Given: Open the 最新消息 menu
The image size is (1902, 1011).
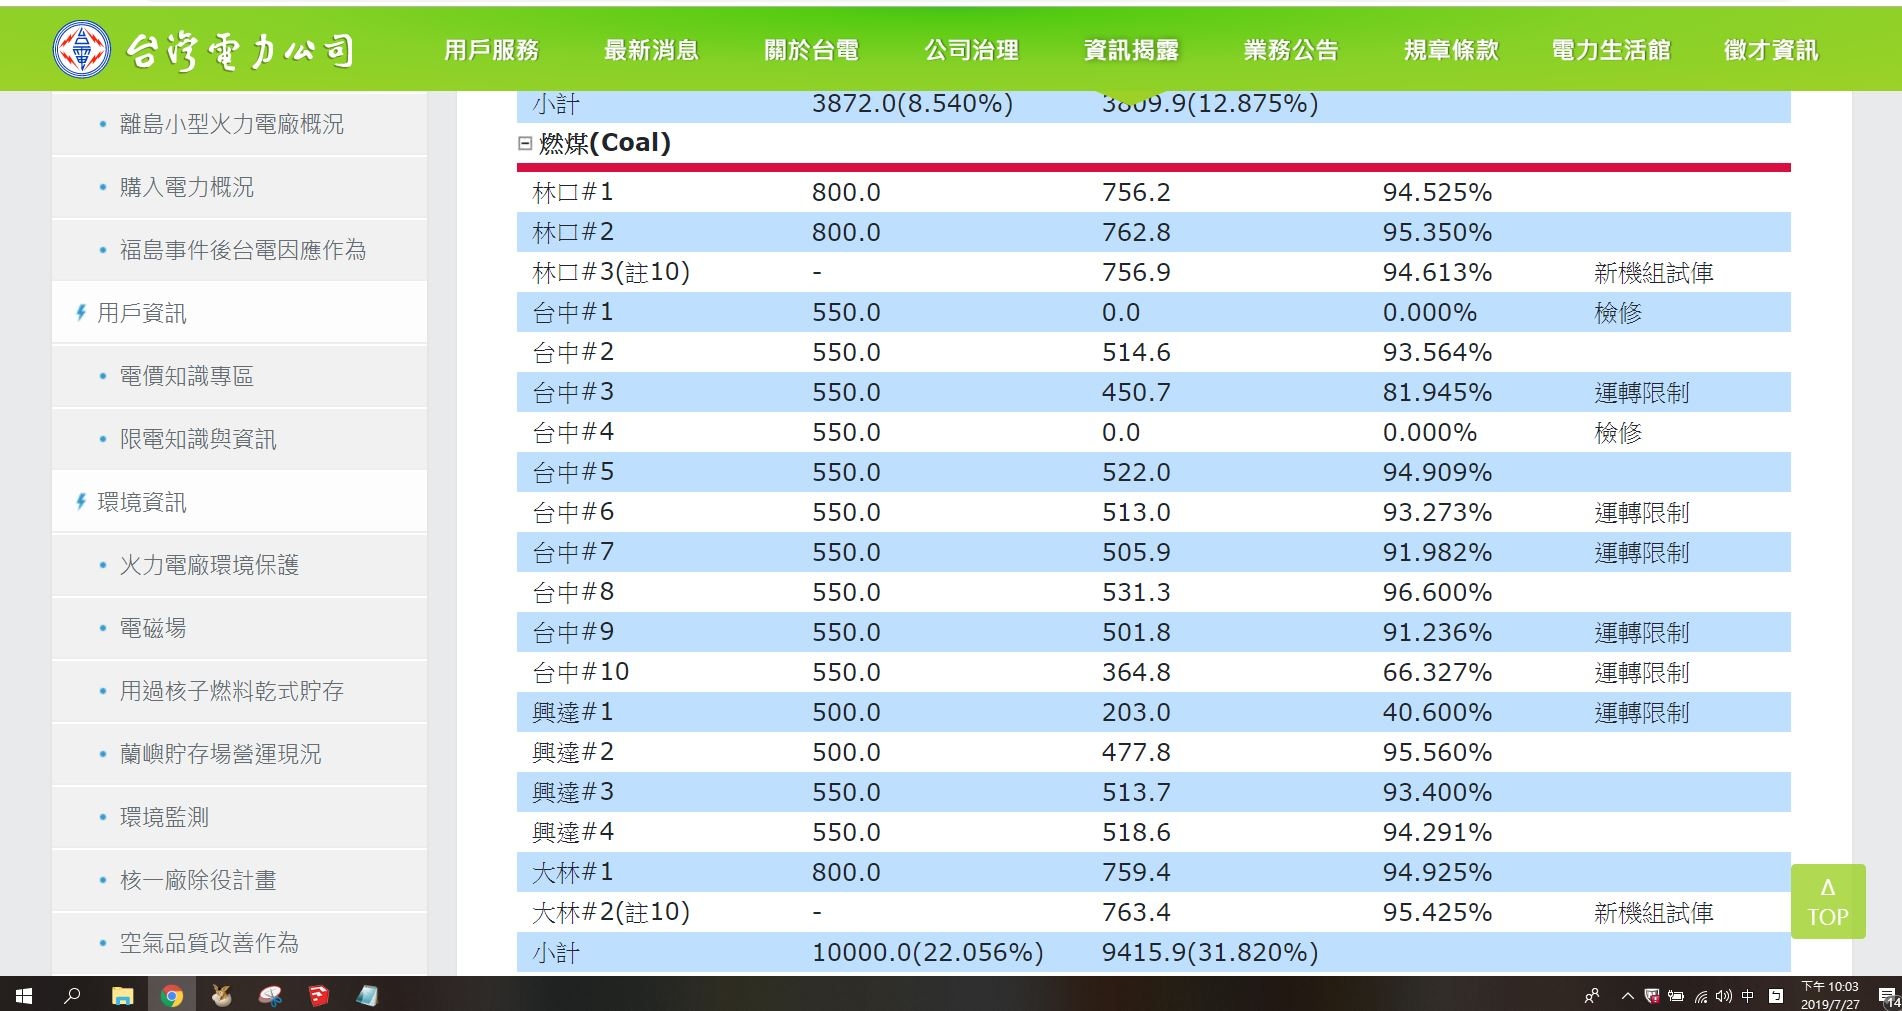Looking at the screenshot, I should (x=651, y=49).
